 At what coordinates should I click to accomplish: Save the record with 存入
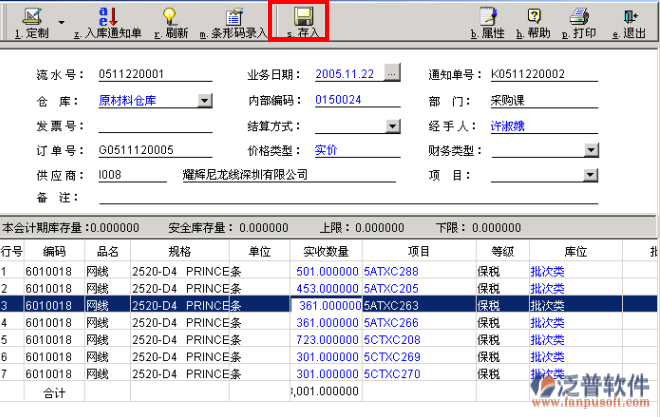(x=303, y=24)
